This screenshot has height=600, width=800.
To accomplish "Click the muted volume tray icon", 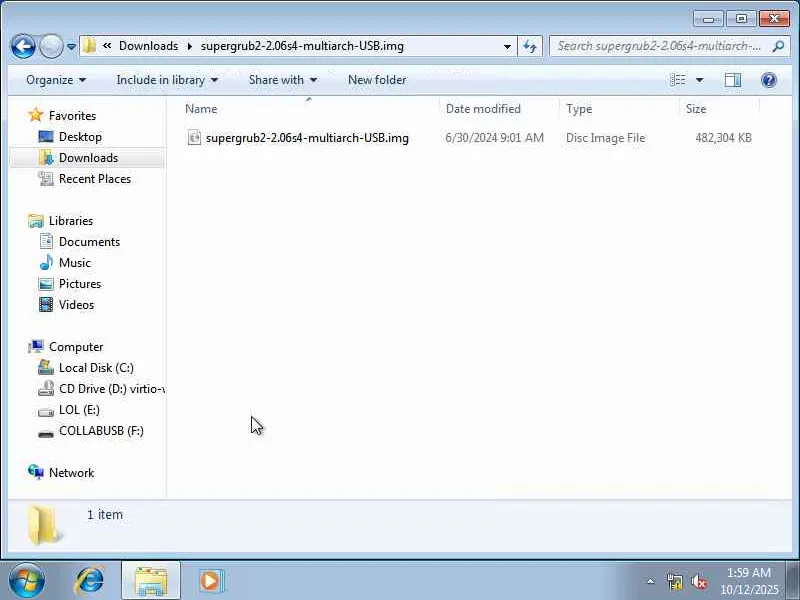I will click(x=699, y=581).
